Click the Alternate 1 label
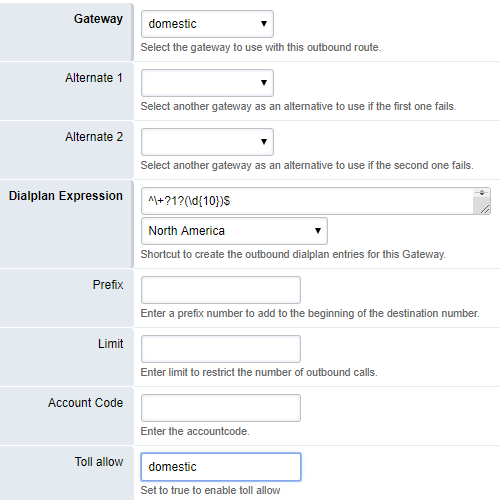Image resolution: width=500 pixels, height=500 pixels. [94, 78]
